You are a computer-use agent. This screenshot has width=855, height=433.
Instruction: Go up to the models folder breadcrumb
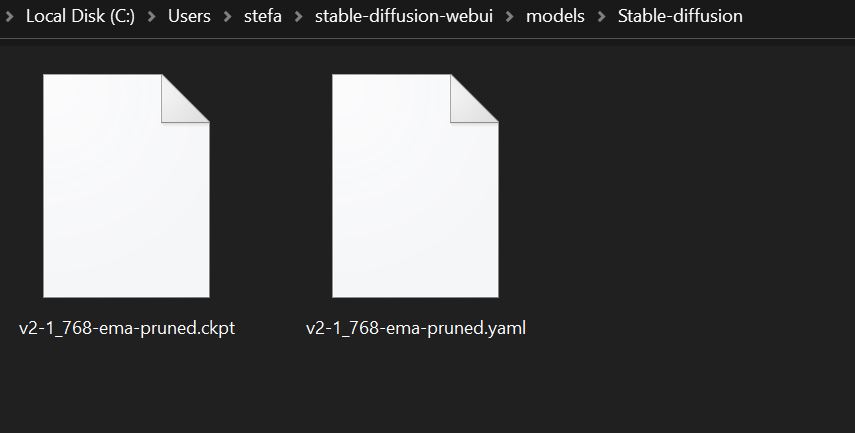[x=555, y=16]
